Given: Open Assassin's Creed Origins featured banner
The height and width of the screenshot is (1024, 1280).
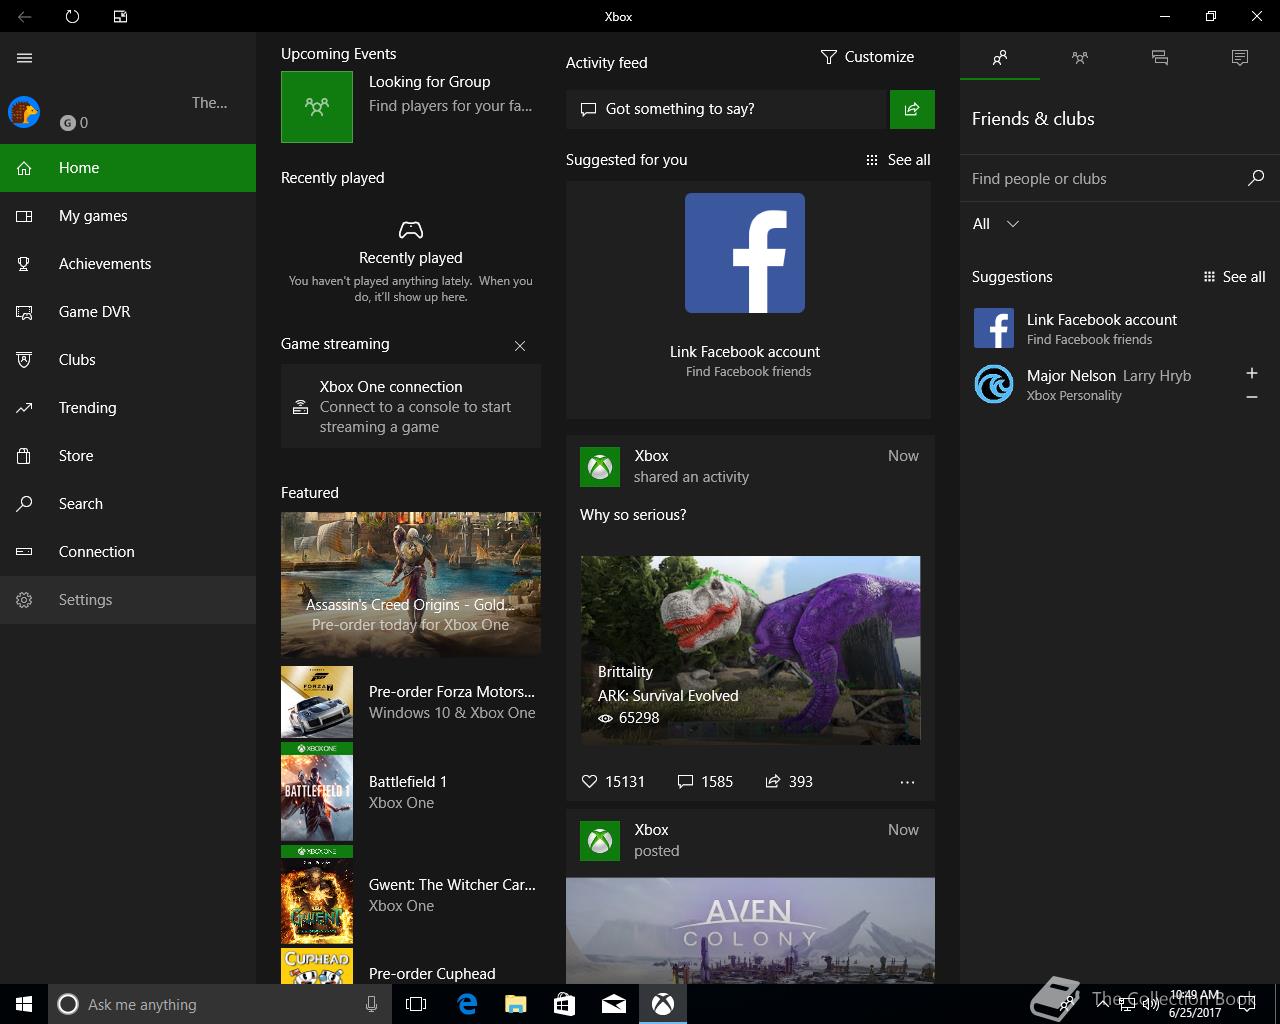Looking at the screenshot, I should coord(411,583).
